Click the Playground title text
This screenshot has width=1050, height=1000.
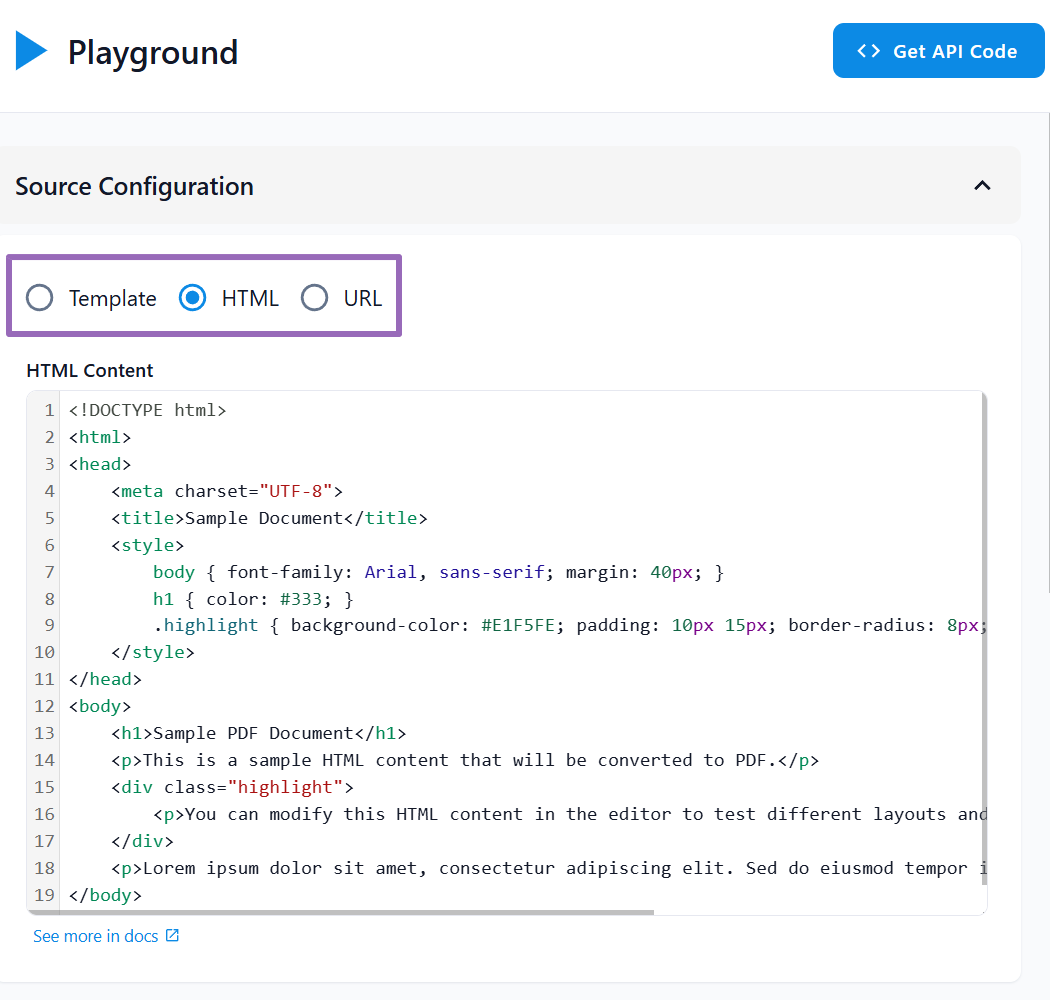(152, 52)
